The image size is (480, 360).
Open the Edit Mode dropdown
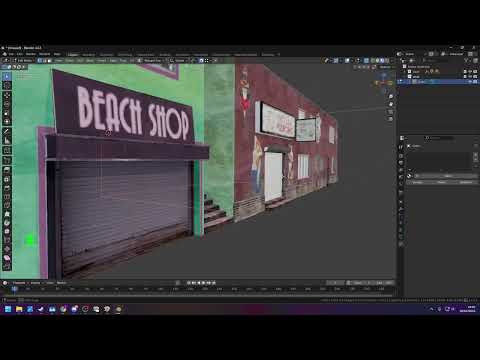23,60
